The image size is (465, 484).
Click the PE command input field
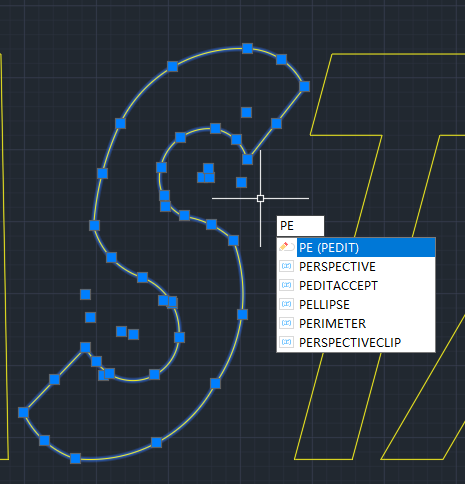300,226
